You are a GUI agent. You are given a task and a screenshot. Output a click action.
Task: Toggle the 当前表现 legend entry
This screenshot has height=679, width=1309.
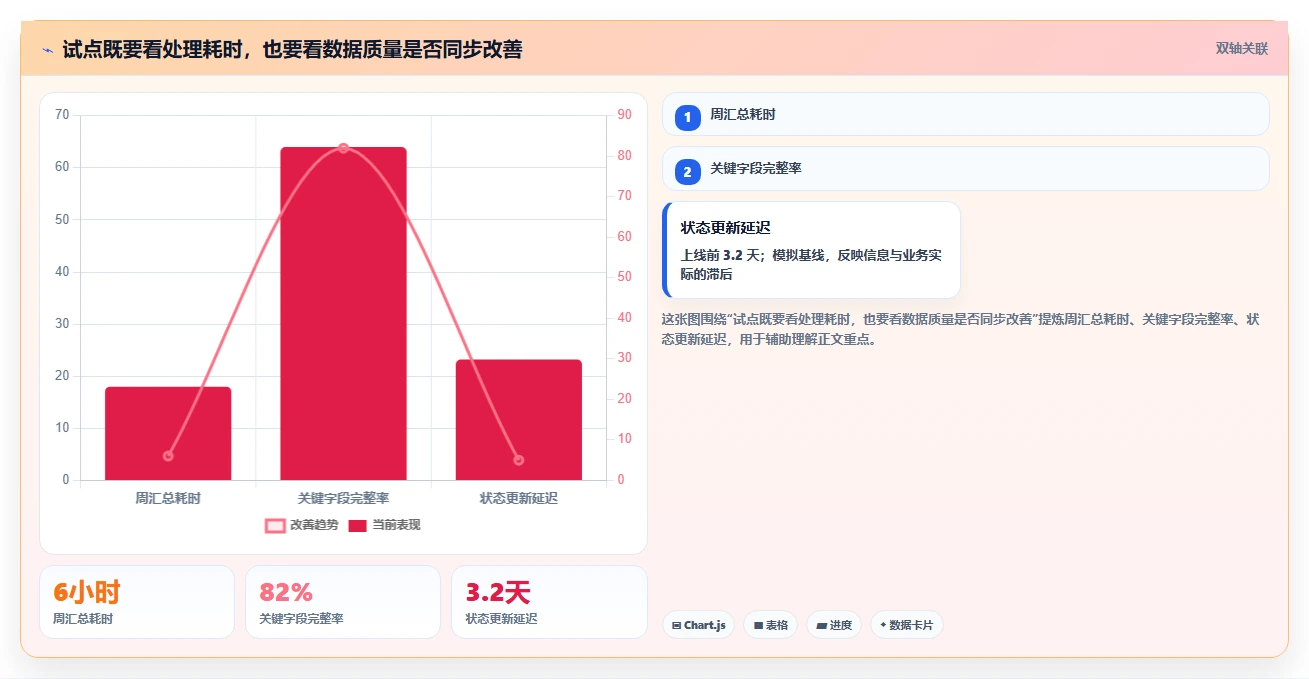(384, 525)
